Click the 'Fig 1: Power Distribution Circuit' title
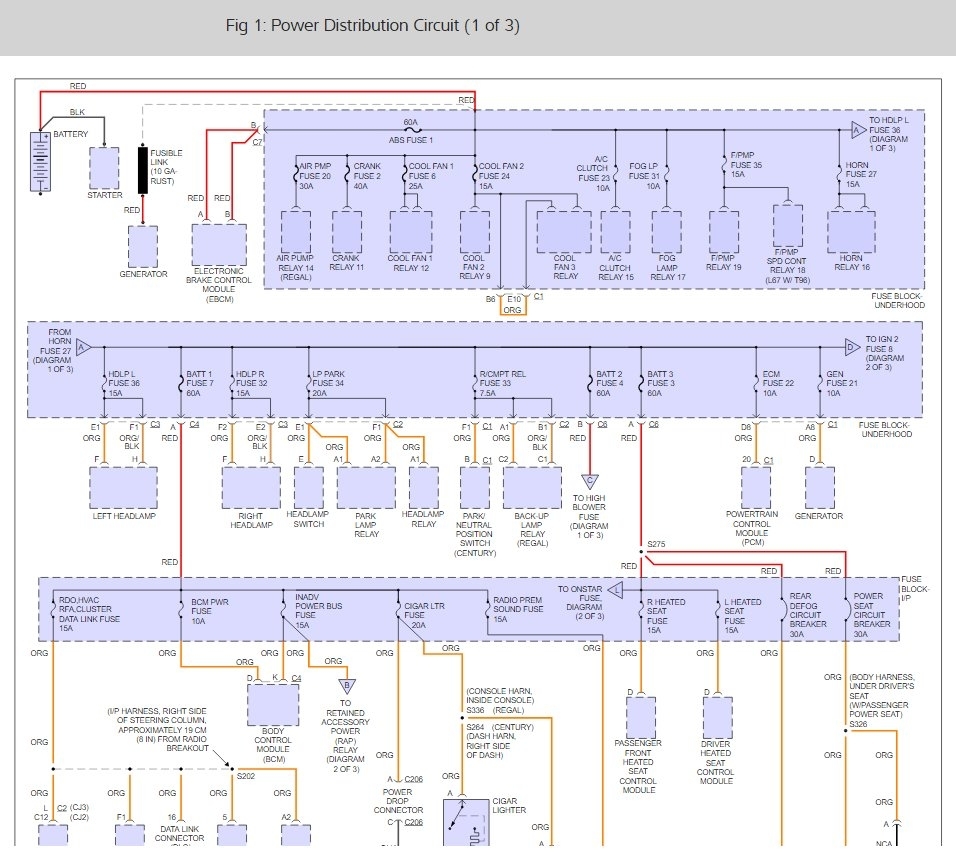The width and height of the screenshot is (956, 868). [373, 26]
